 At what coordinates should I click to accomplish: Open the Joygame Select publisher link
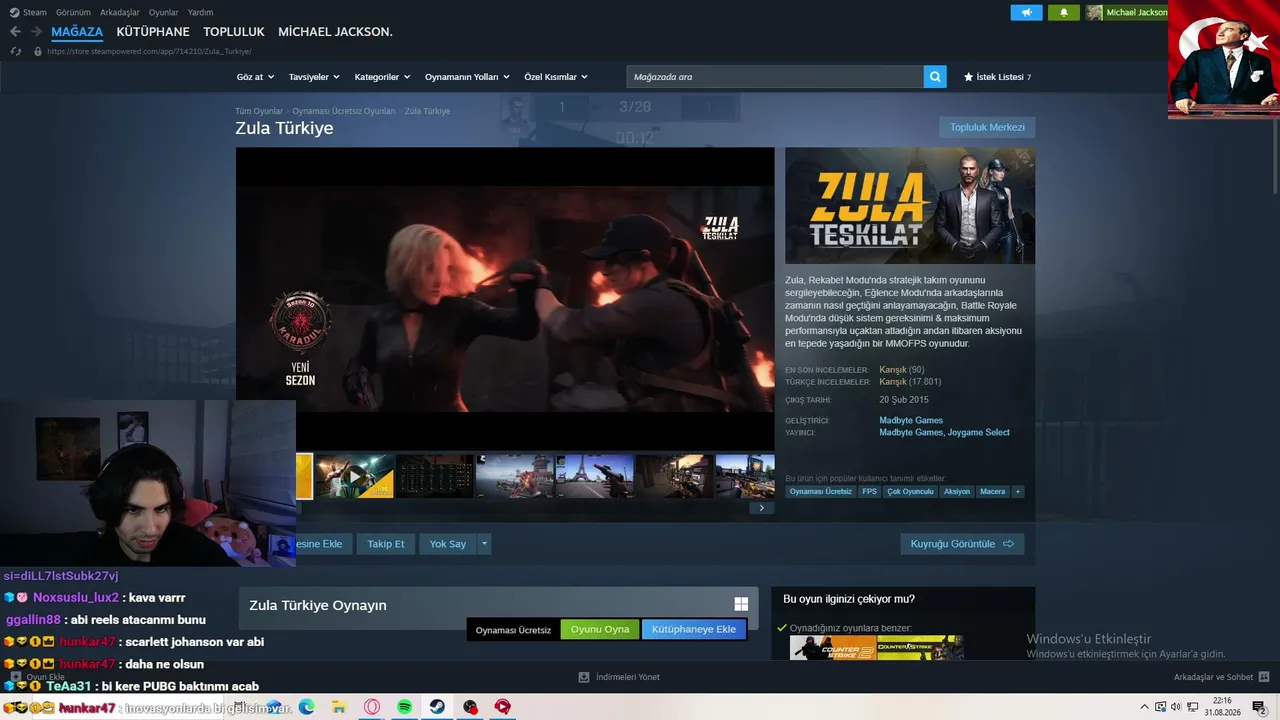pos(979,433)
